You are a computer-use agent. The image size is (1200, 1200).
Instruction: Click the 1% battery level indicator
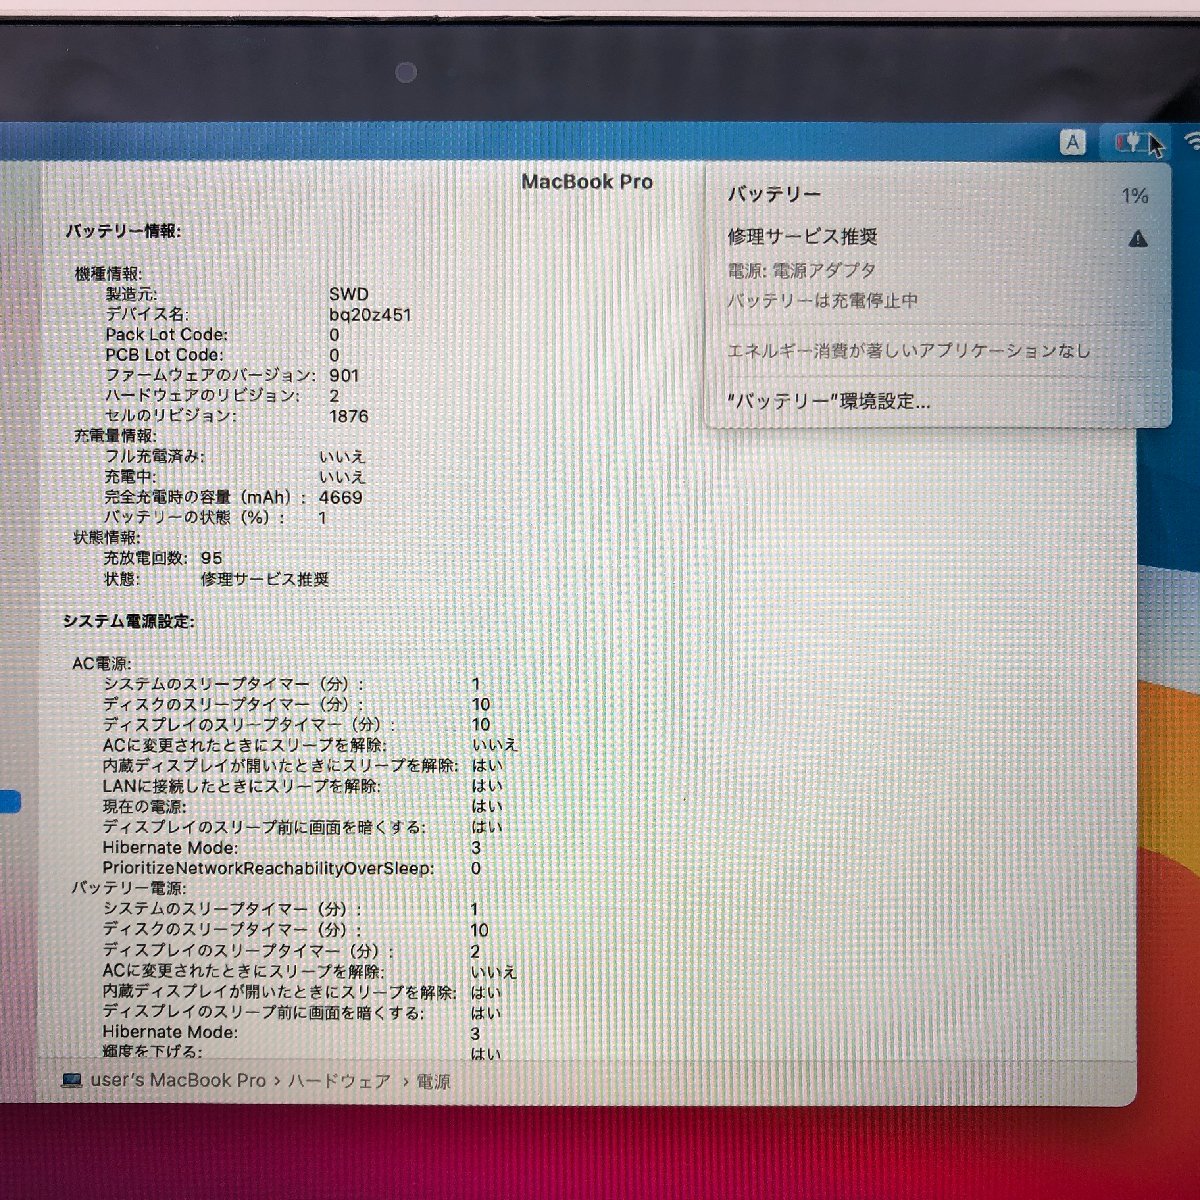click(1135, 195)
